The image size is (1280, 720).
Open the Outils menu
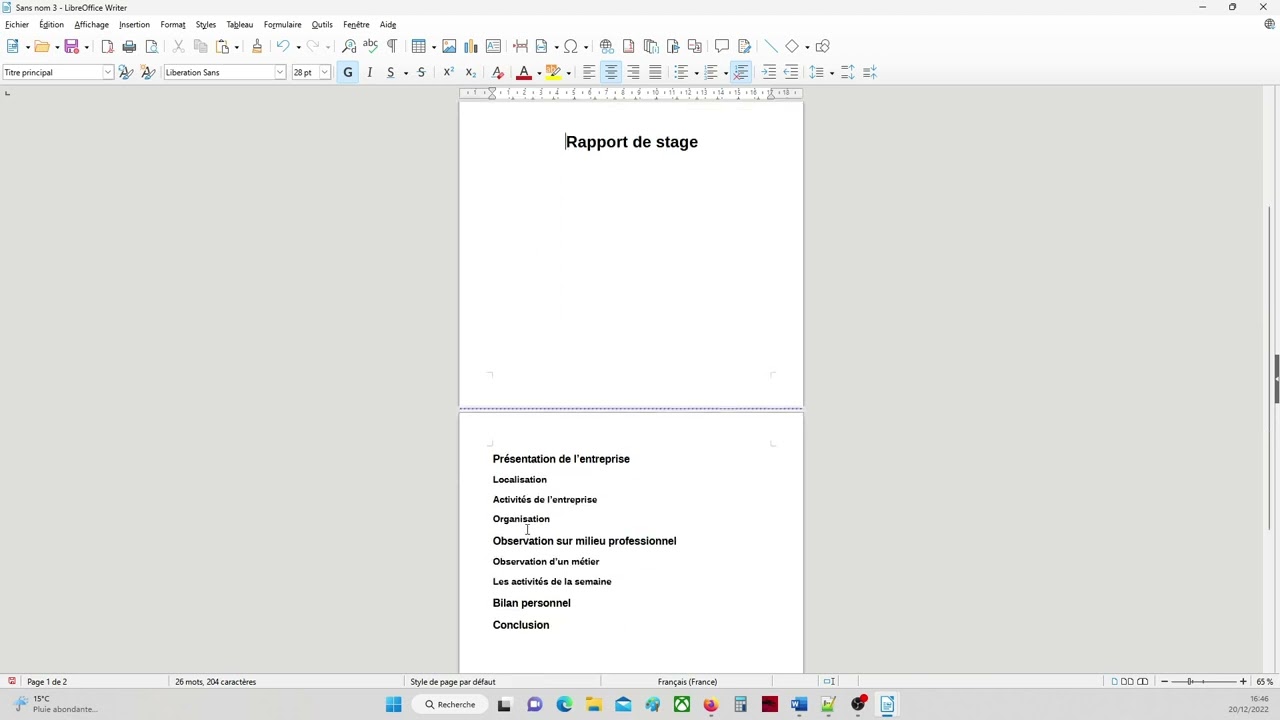click(322, 24)
